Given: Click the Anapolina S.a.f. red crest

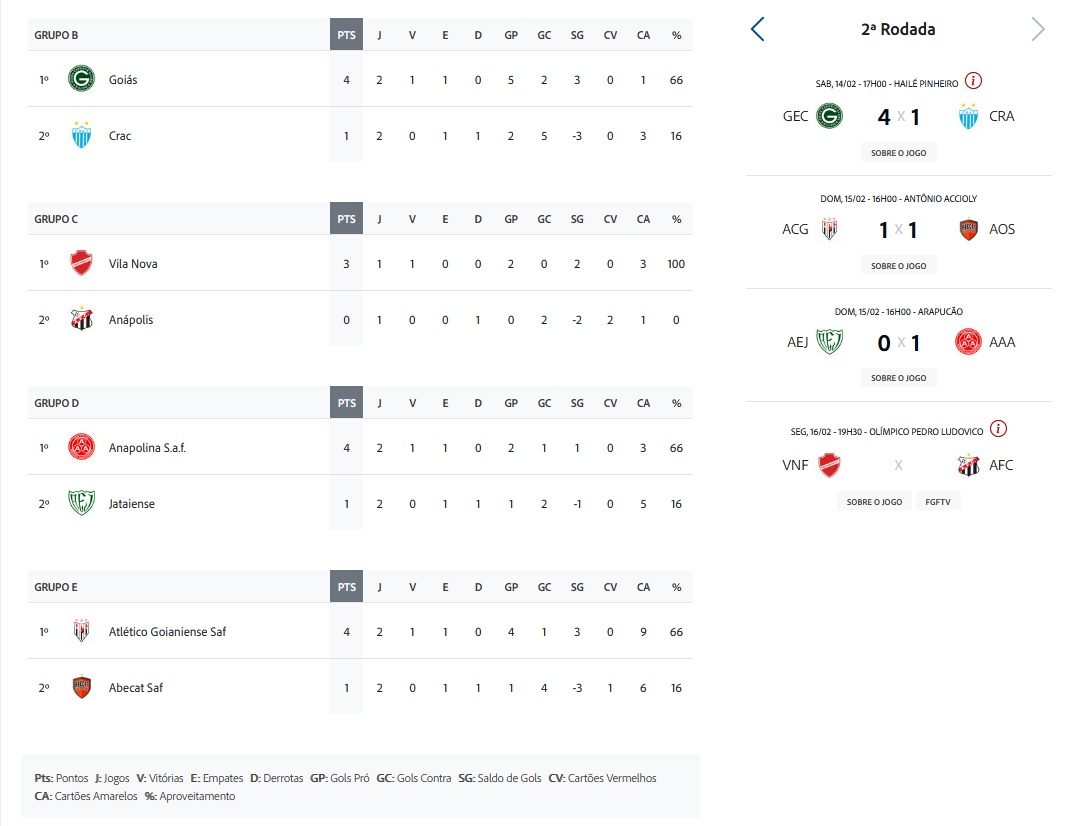Looking at the screenshot, I should (81, 447).
